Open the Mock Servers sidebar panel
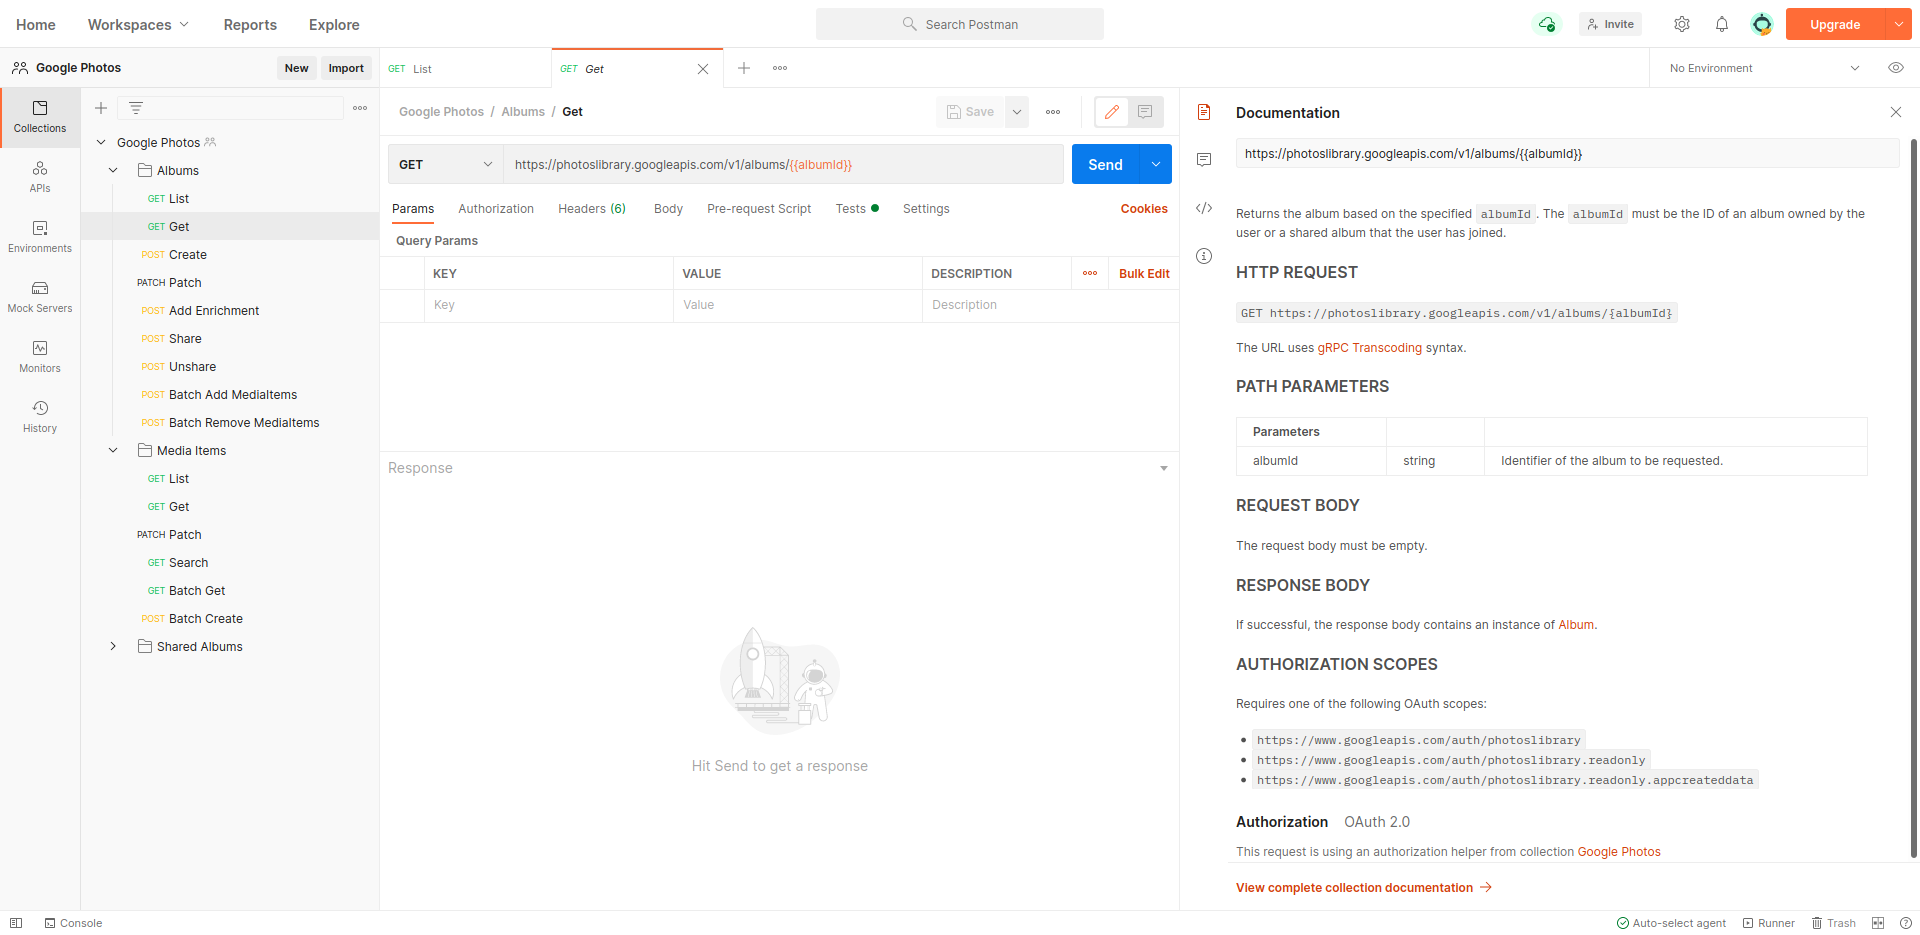This screenshot has width=1920, height=935. pyautogui.click(x=40, y=297)
